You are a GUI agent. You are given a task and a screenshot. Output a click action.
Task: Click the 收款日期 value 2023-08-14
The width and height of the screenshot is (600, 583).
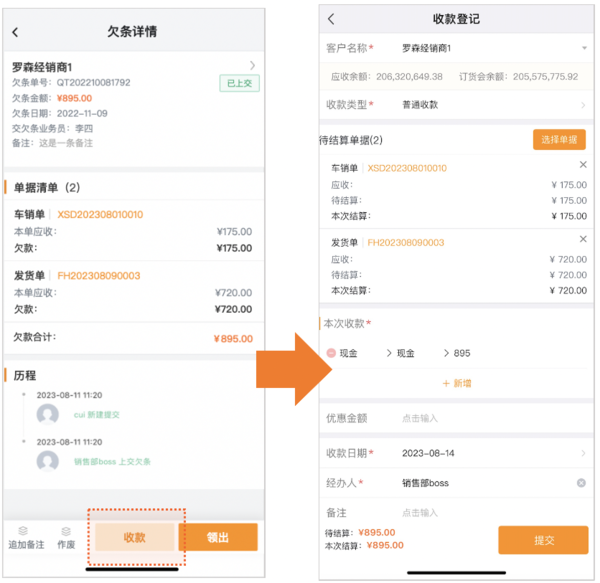(x=428, y=453)
